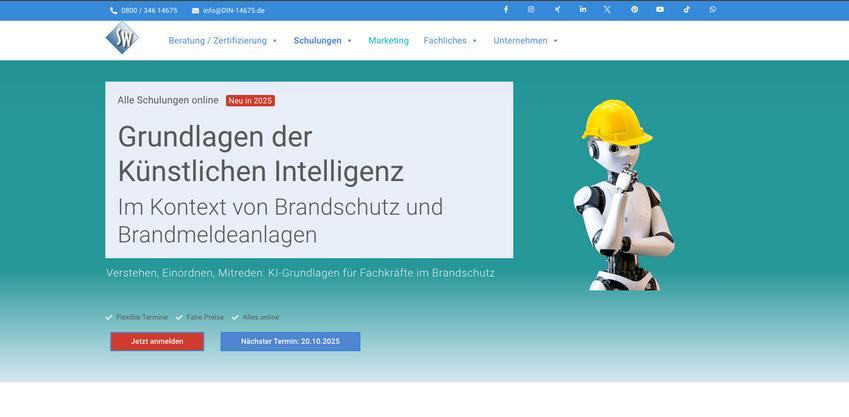
Task: Click email link info@DIN-14675.de
Action: pos(233,10)
